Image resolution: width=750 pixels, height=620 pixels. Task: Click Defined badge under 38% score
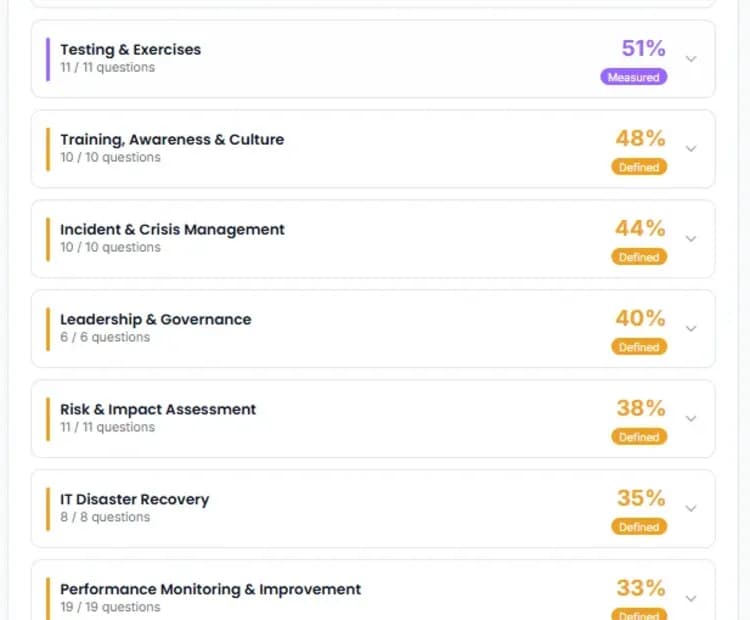639,437
